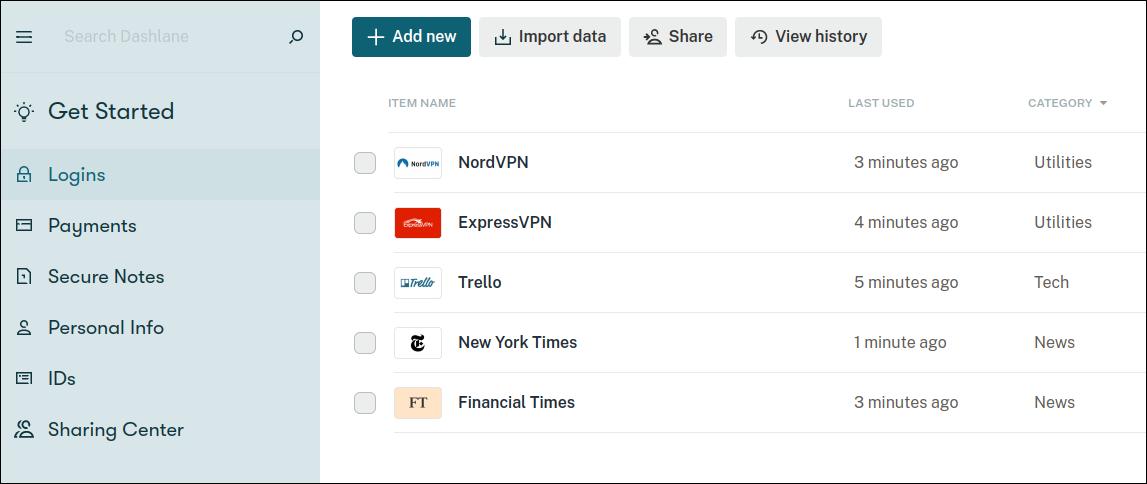Focus the Search Dashlane field

170,37
